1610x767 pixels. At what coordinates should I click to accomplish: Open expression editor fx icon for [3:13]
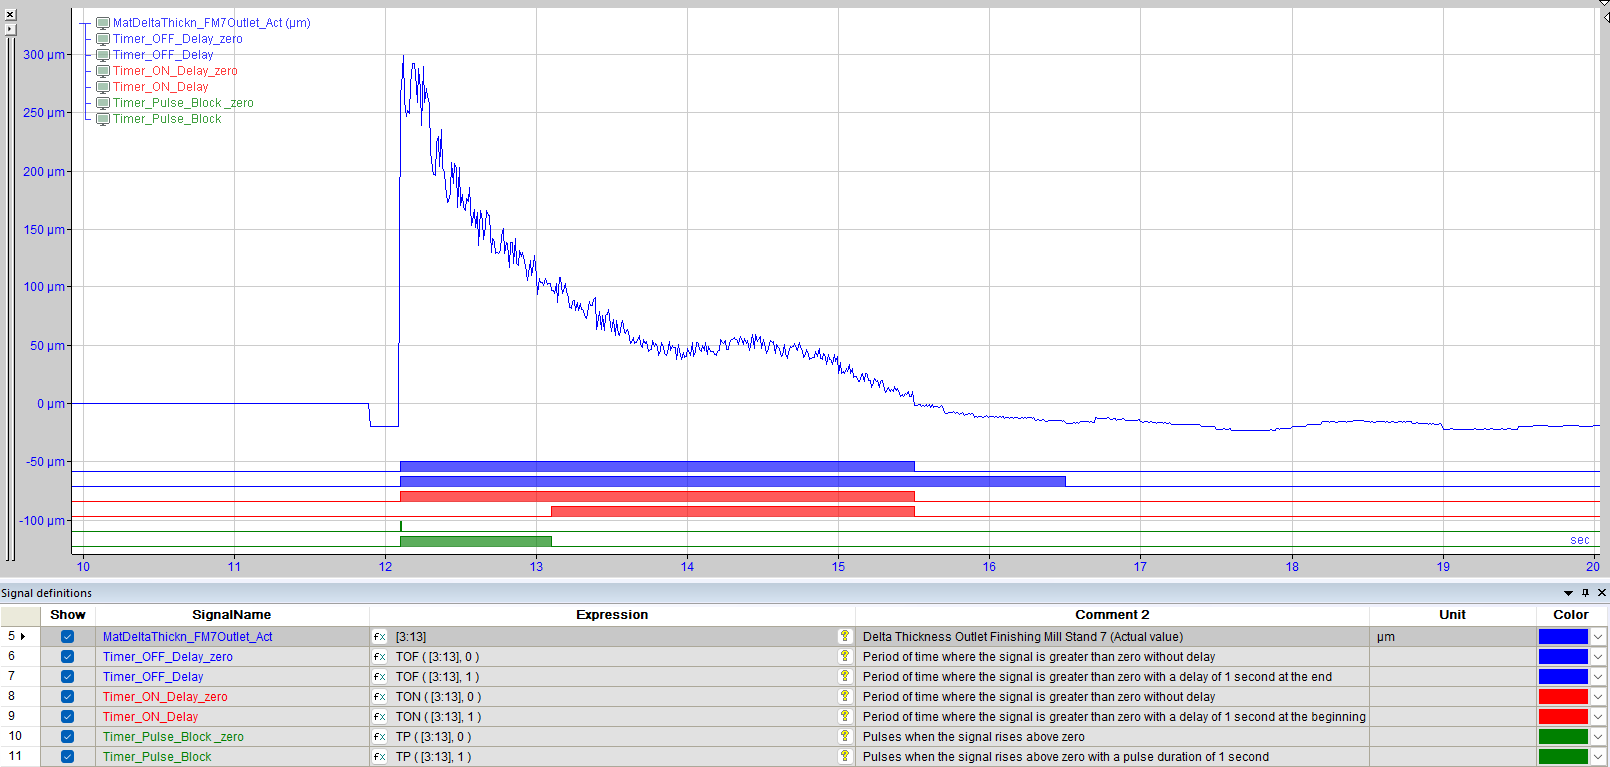[x=380, y=637]
